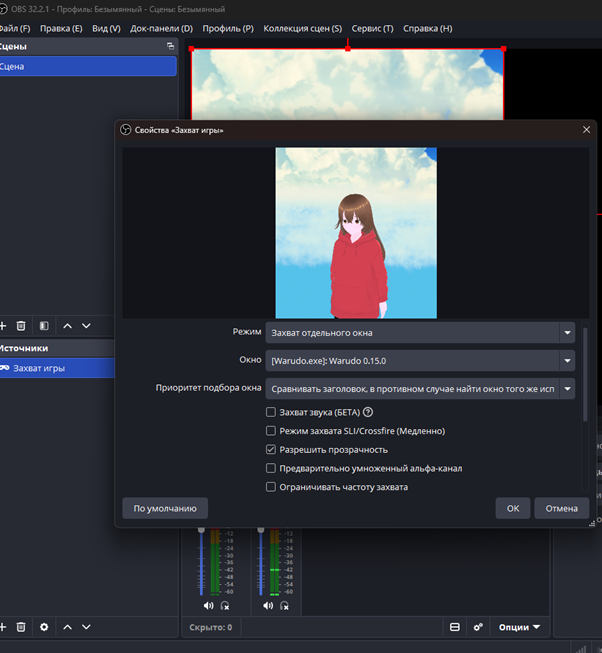Mute the right mixer channel speaker icon

(268, 606)
